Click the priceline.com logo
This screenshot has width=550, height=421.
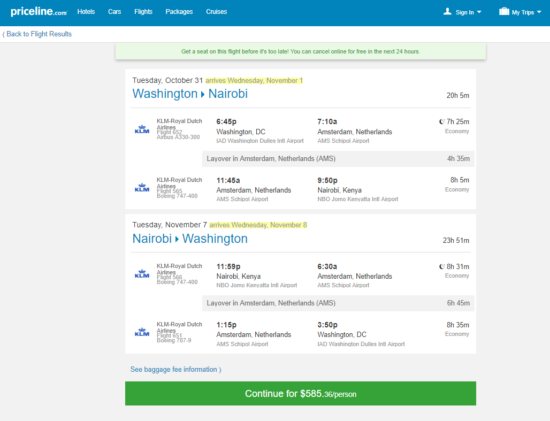(x=39, y=12)
